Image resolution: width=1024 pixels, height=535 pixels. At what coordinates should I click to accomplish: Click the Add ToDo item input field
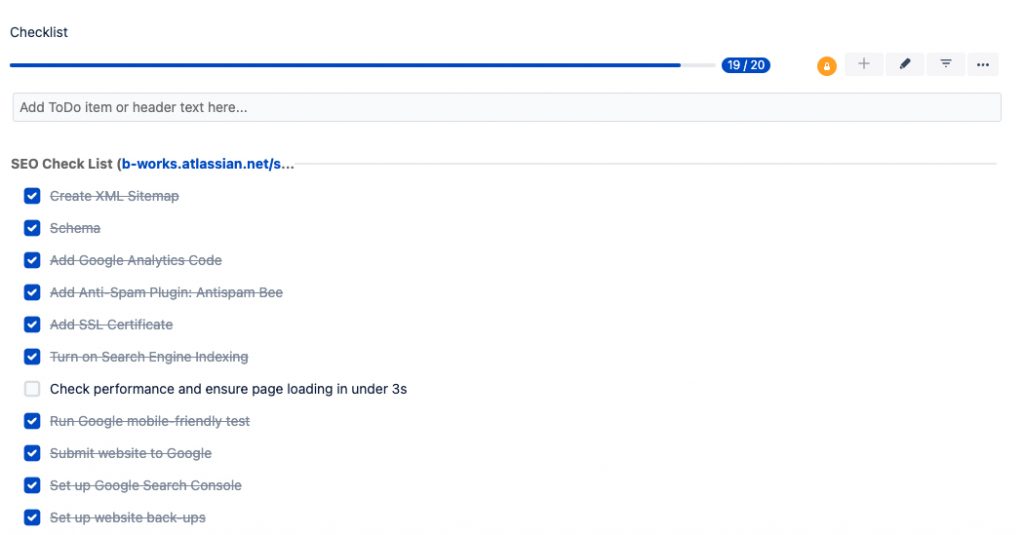pos(507,107)
